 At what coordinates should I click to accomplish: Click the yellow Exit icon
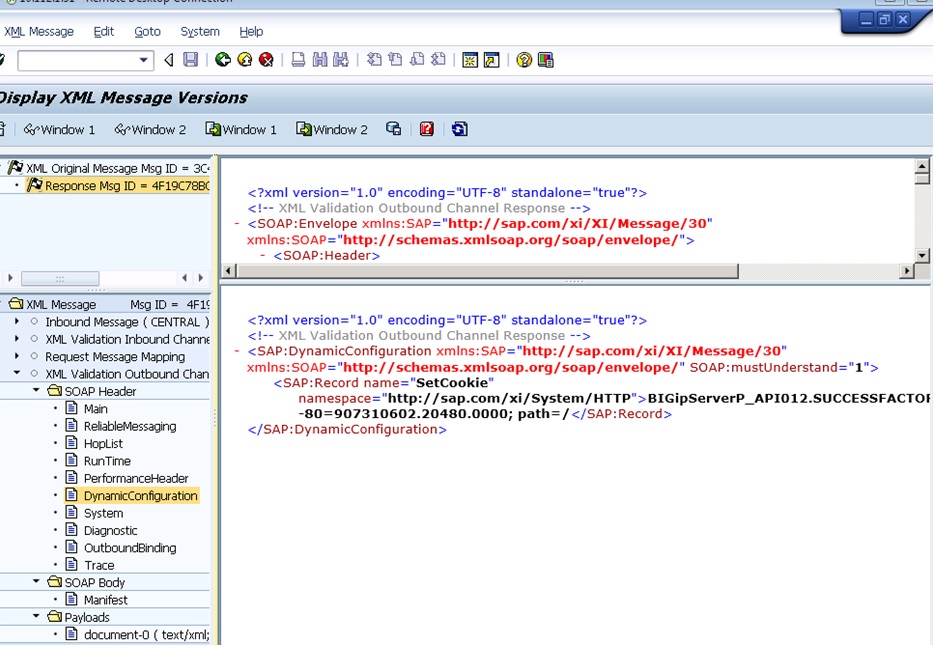tap(245, 60)
